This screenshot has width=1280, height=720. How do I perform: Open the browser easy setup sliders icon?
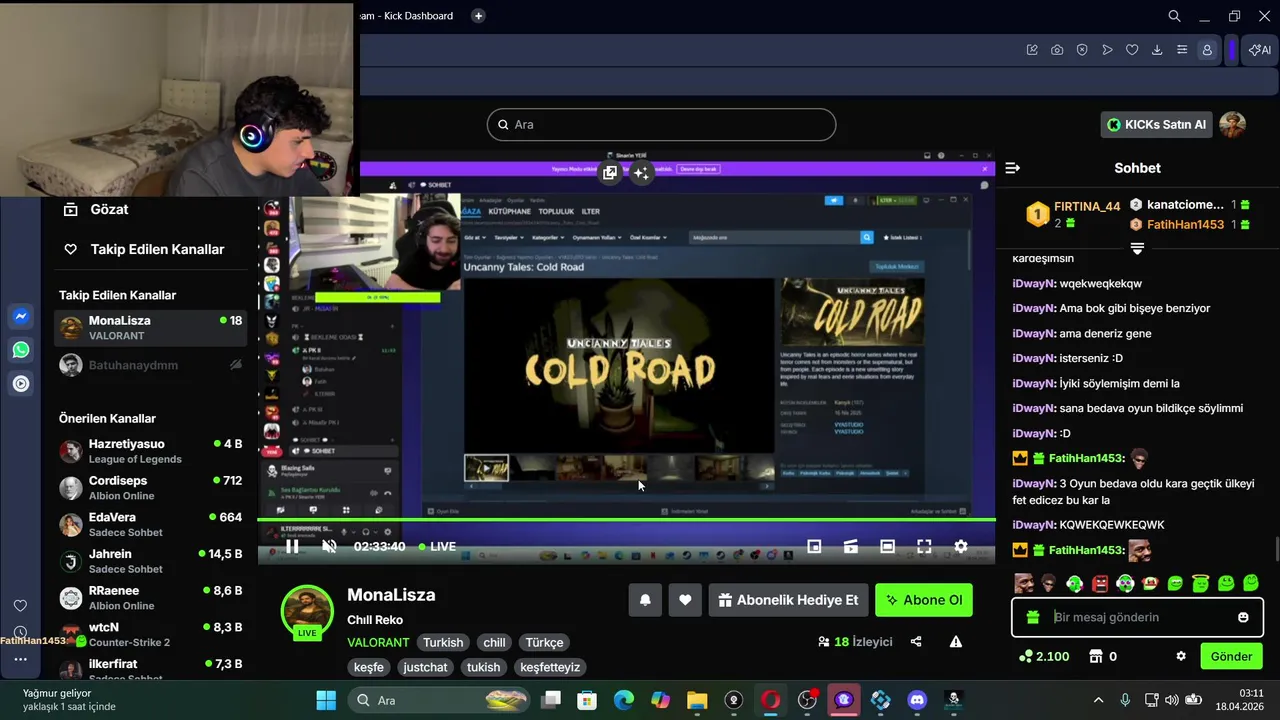(x=1182, y=50)
